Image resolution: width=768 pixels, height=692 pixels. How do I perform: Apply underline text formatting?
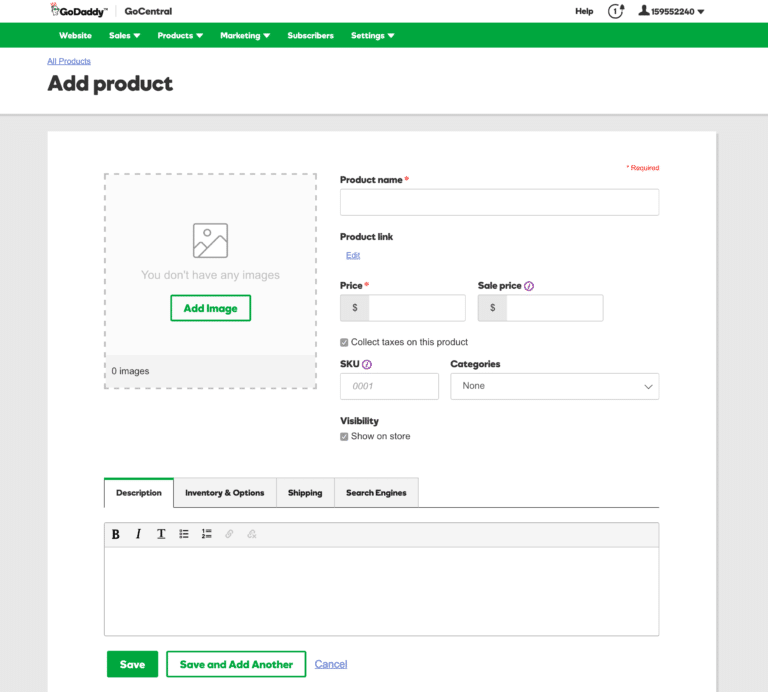[161, 534]
